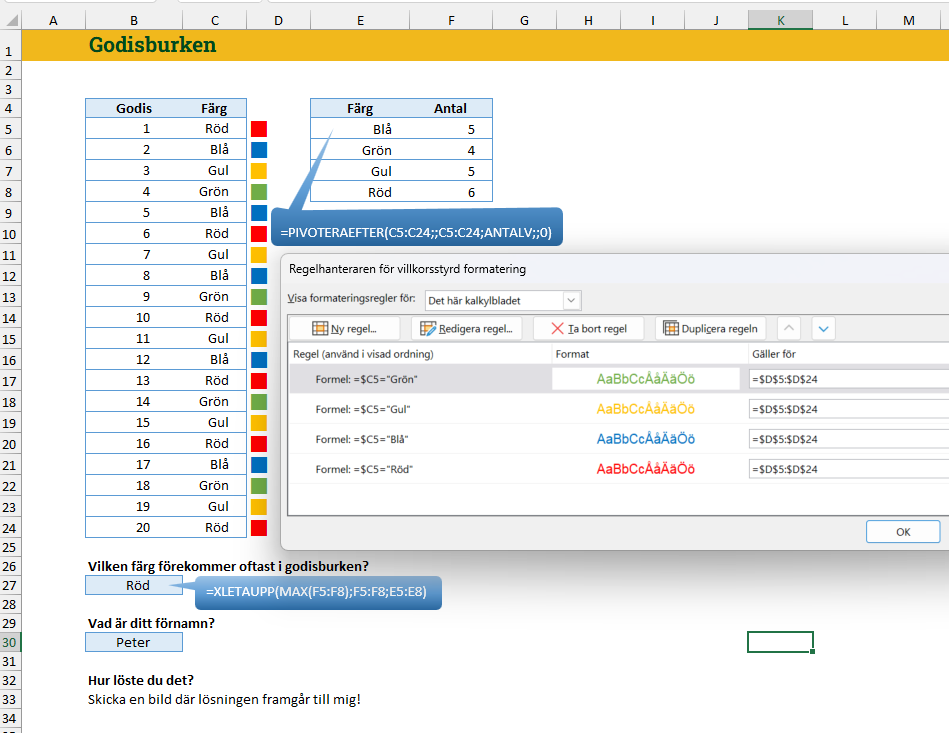Image resolution: width=949 pixels, height=733 pixels.
Task: Click the Blå cell in the summary table
Action: (x=360, y=130)
